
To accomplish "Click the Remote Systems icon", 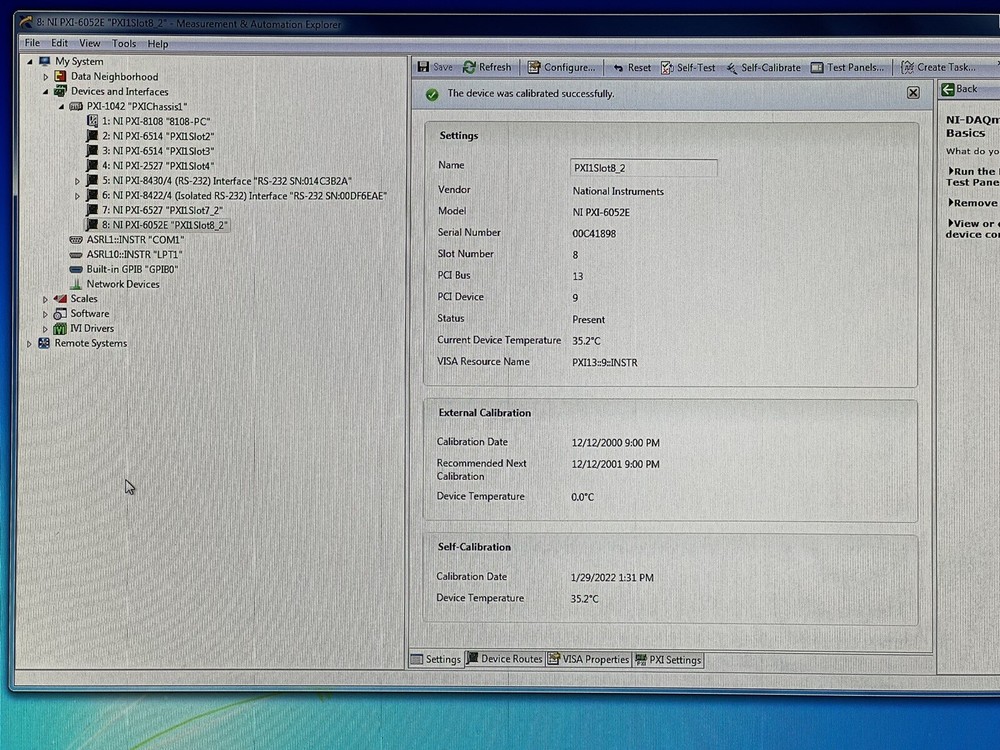I will click(x=44, y=343).
